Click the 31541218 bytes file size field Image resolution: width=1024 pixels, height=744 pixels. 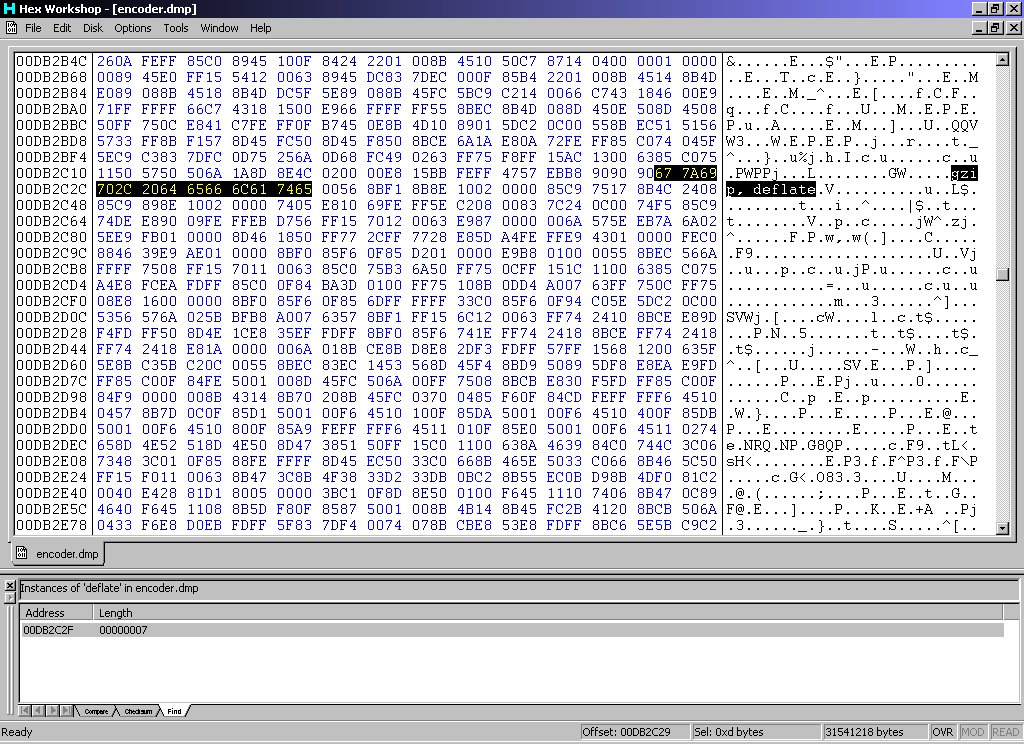click(873, 732)
